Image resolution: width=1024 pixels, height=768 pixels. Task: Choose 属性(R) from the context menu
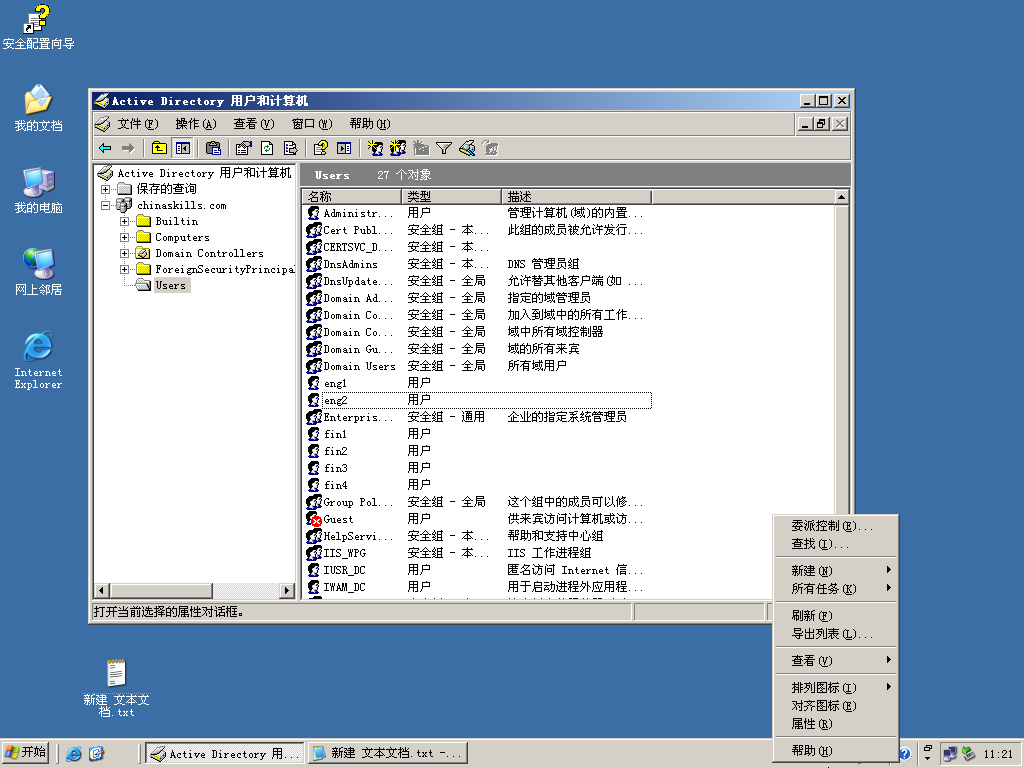click(835, 724)
